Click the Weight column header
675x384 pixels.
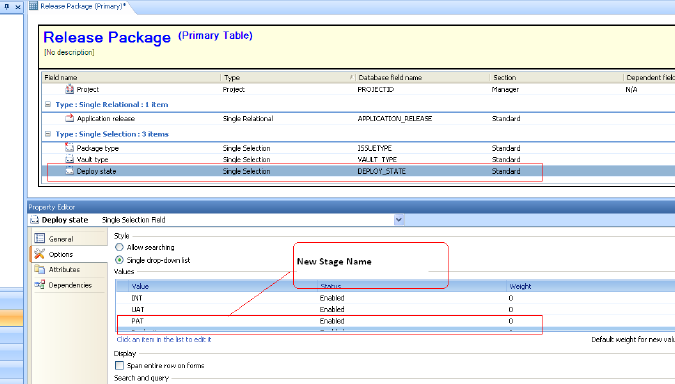tap(591, 286)
